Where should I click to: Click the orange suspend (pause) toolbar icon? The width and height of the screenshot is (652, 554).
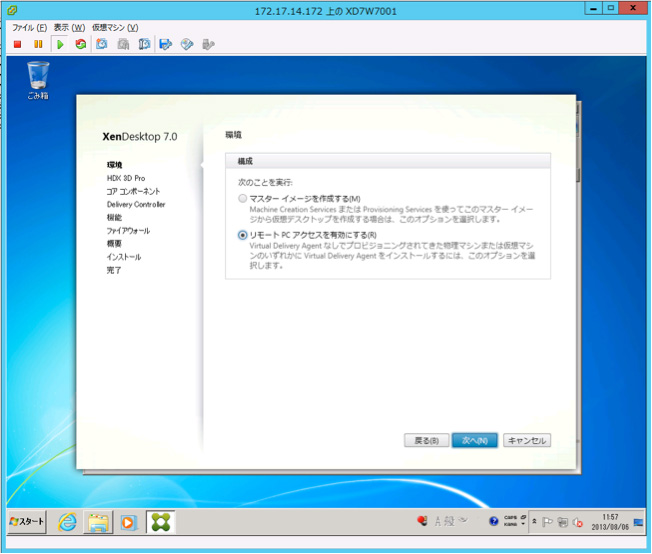point(38,44)
